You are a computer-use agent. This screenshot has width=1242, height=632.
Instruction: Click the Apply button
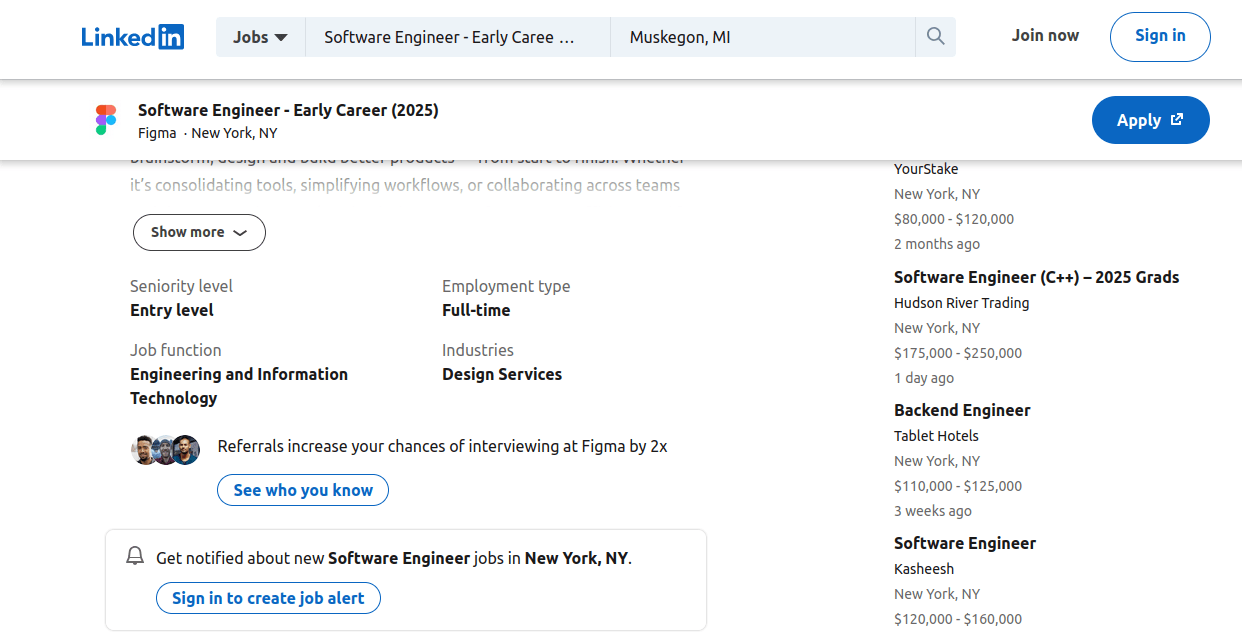[x=1151, y=120]
